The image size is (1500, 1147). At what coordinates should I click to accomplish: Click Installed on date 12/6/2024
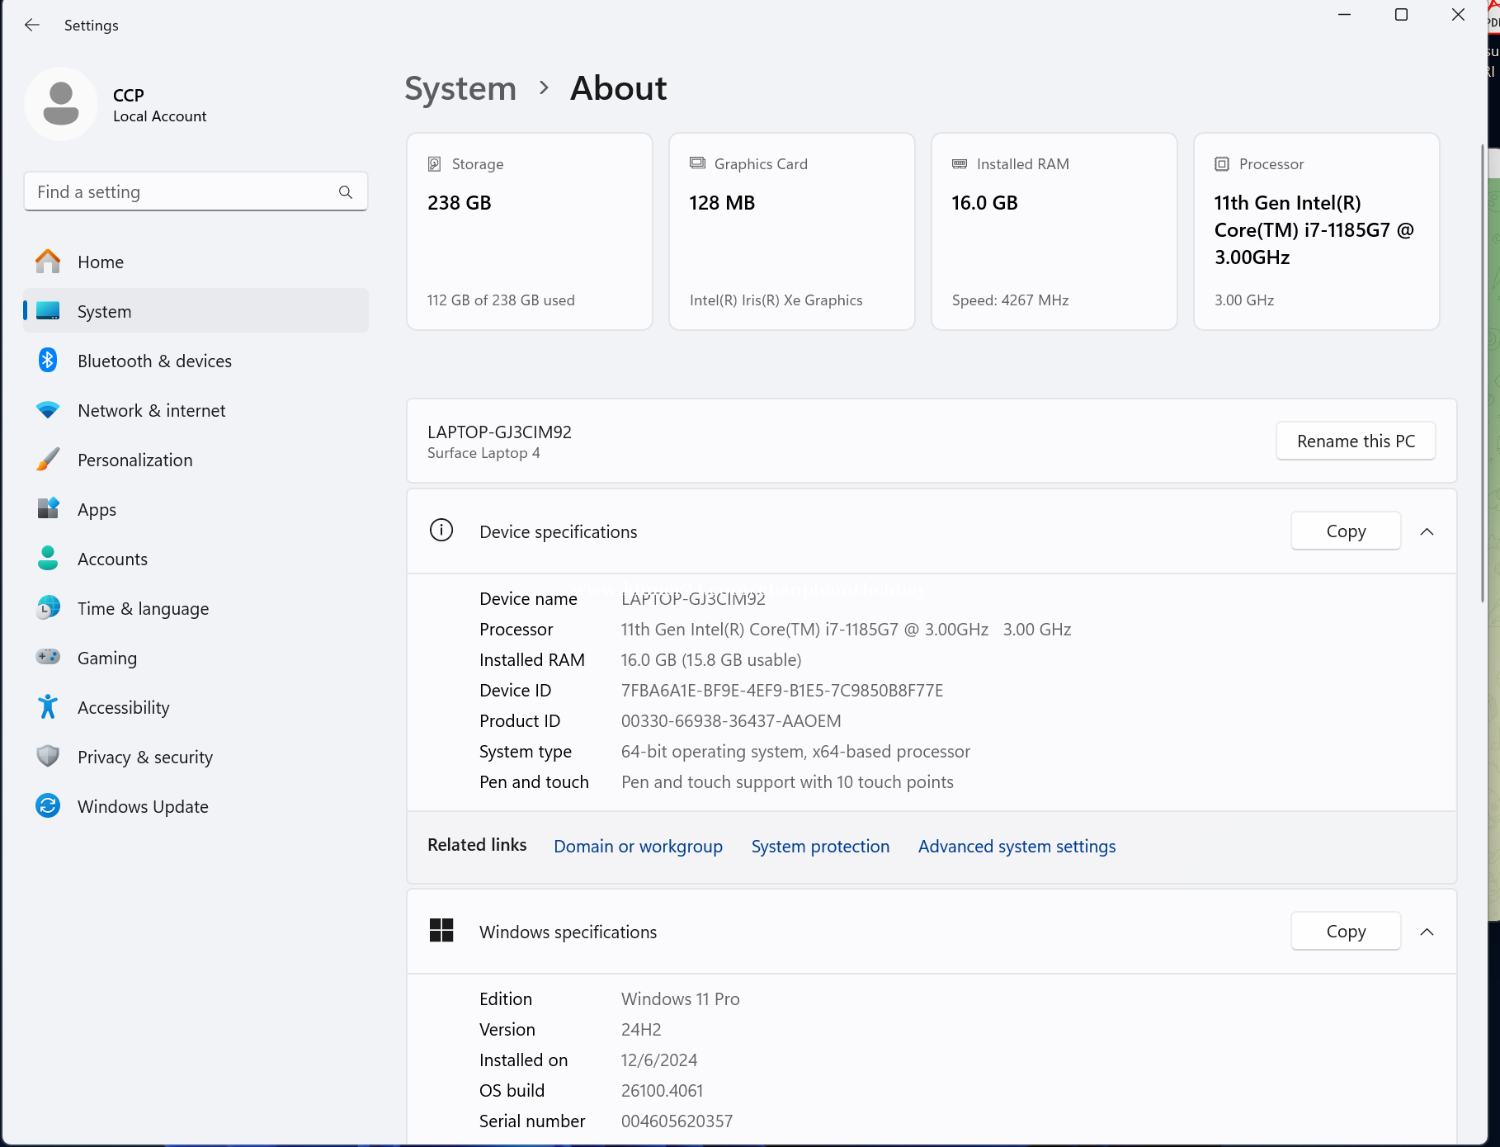(659, 1060)
